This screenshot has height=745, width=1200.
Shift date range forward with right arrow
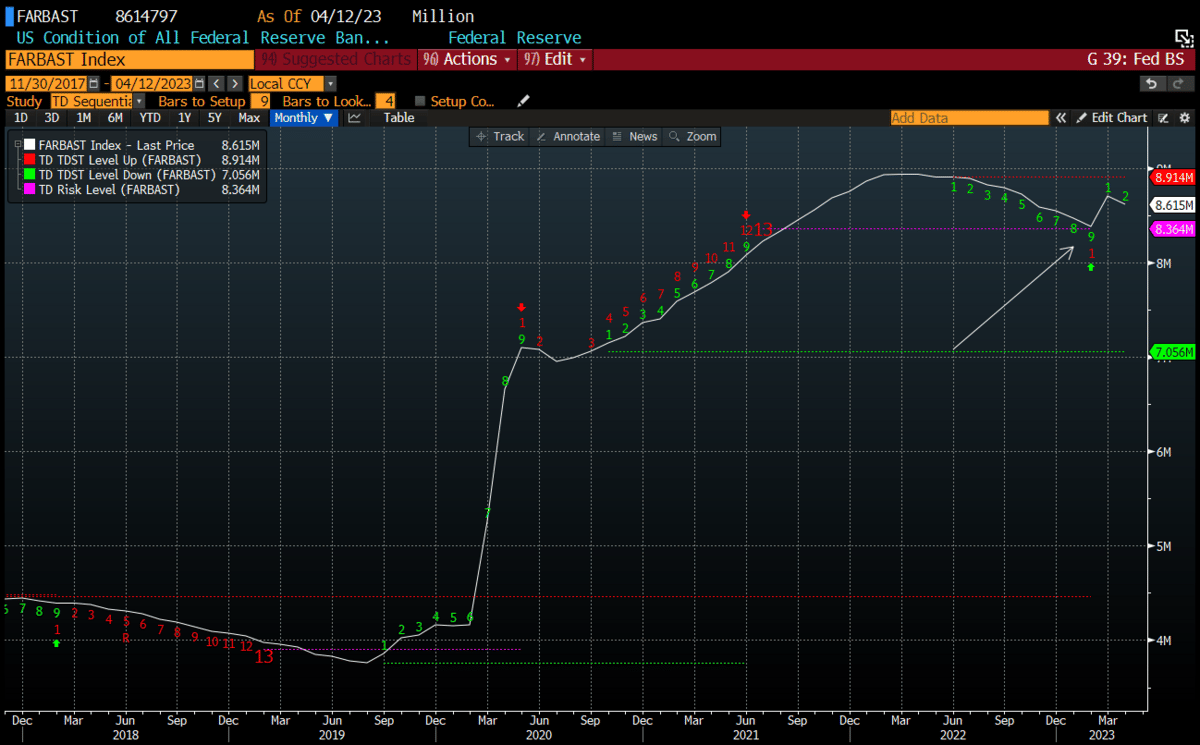click(234, 84)
